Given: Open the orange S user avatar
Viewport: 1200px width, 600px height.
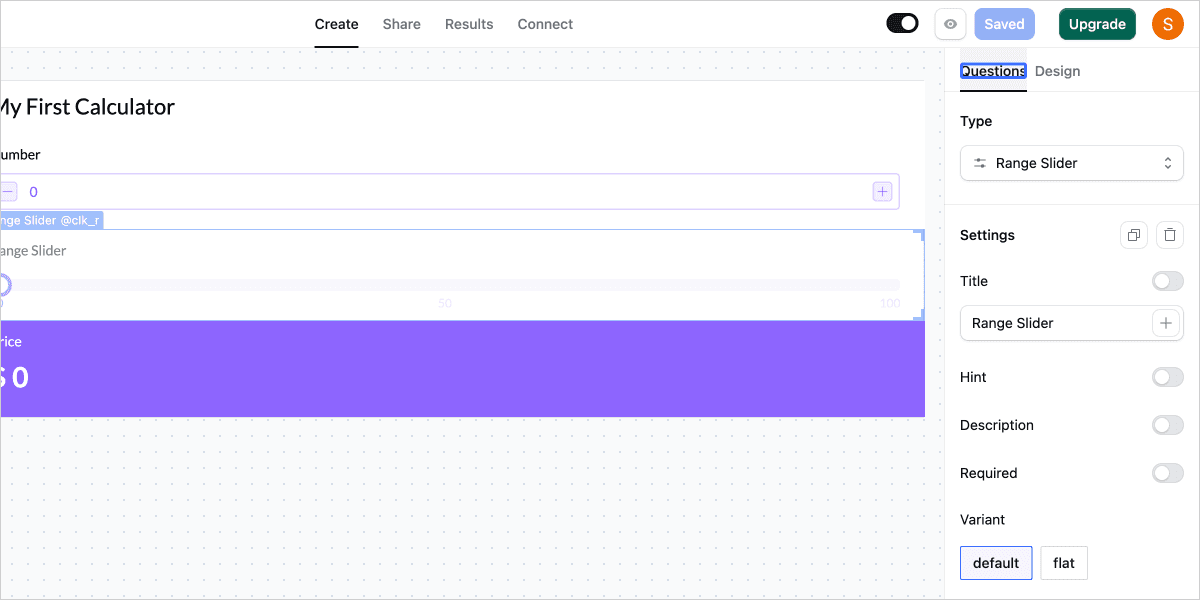Looking at the screenshot, I should pyautogui.click(x=1168, y=24).
